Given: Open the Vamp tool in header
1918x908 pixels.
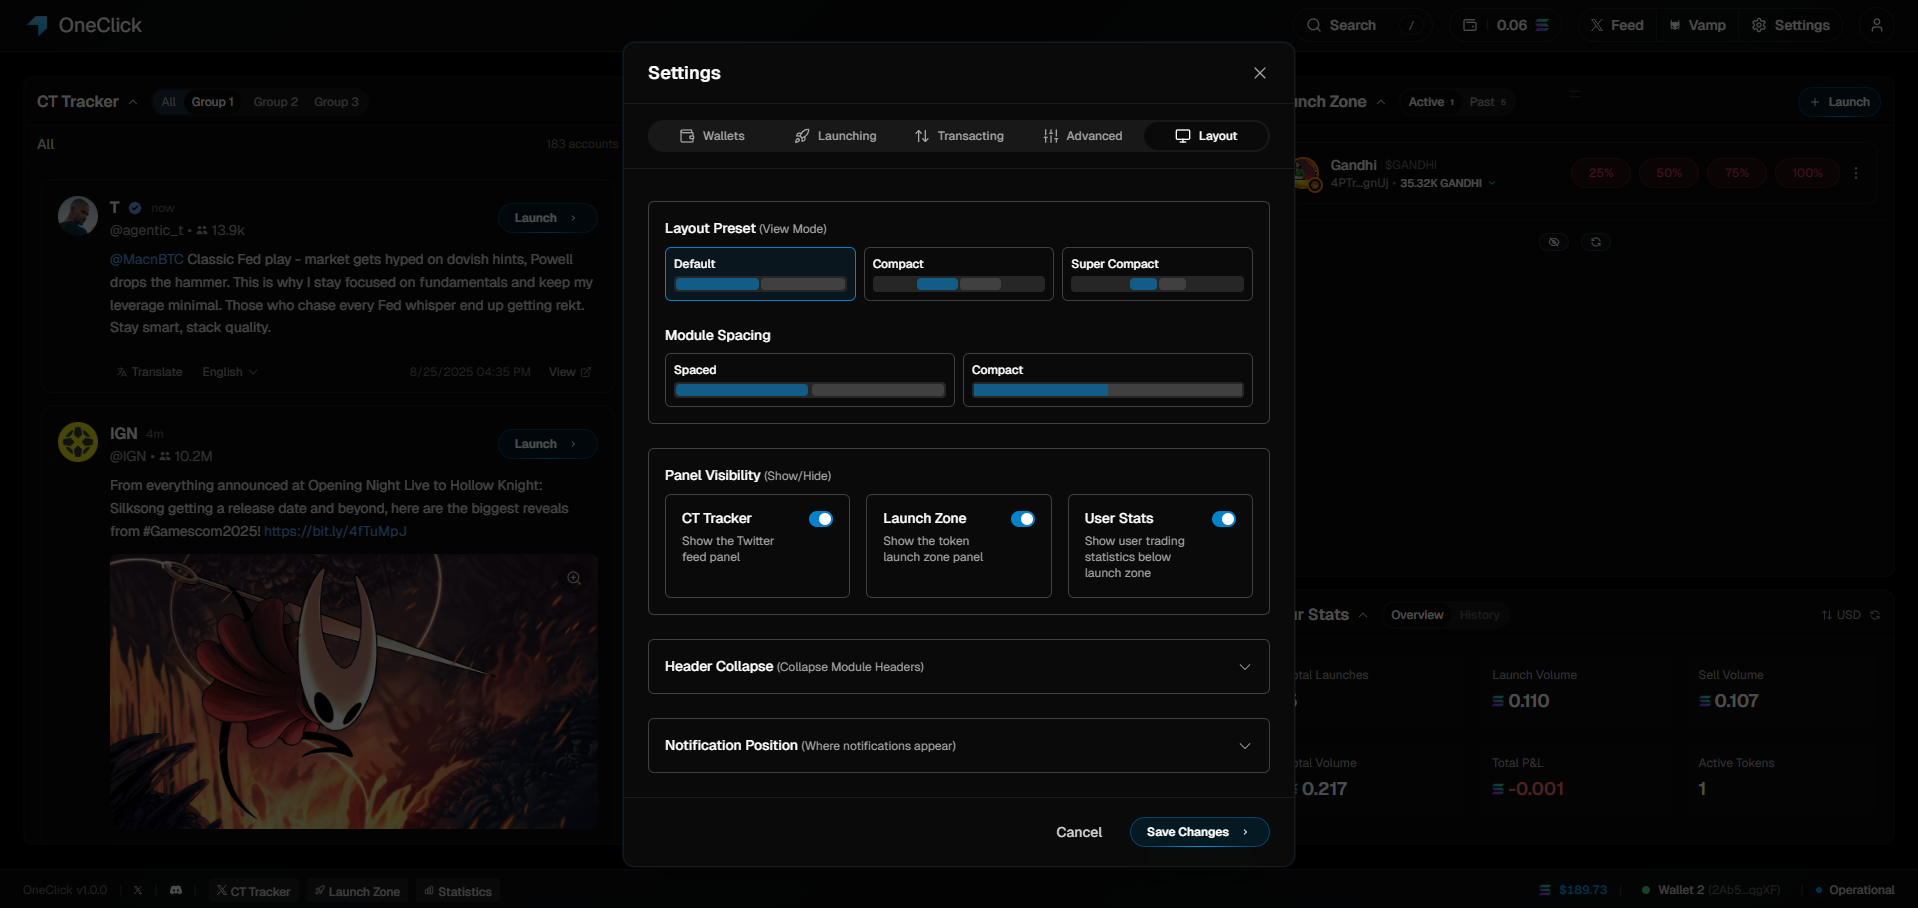Looking at the screenshot, I should (1697, 25).
